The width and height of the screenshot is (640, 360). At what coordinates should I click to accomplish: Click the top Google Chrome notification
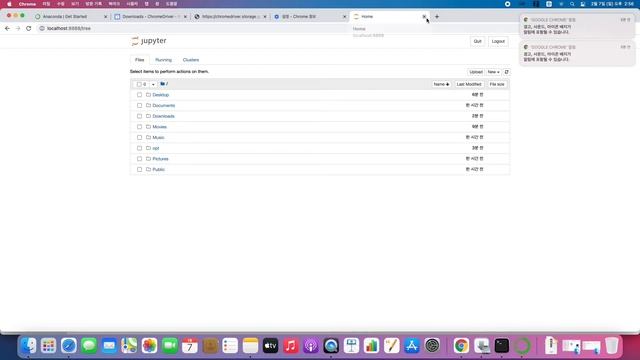(x=577, y=26)
